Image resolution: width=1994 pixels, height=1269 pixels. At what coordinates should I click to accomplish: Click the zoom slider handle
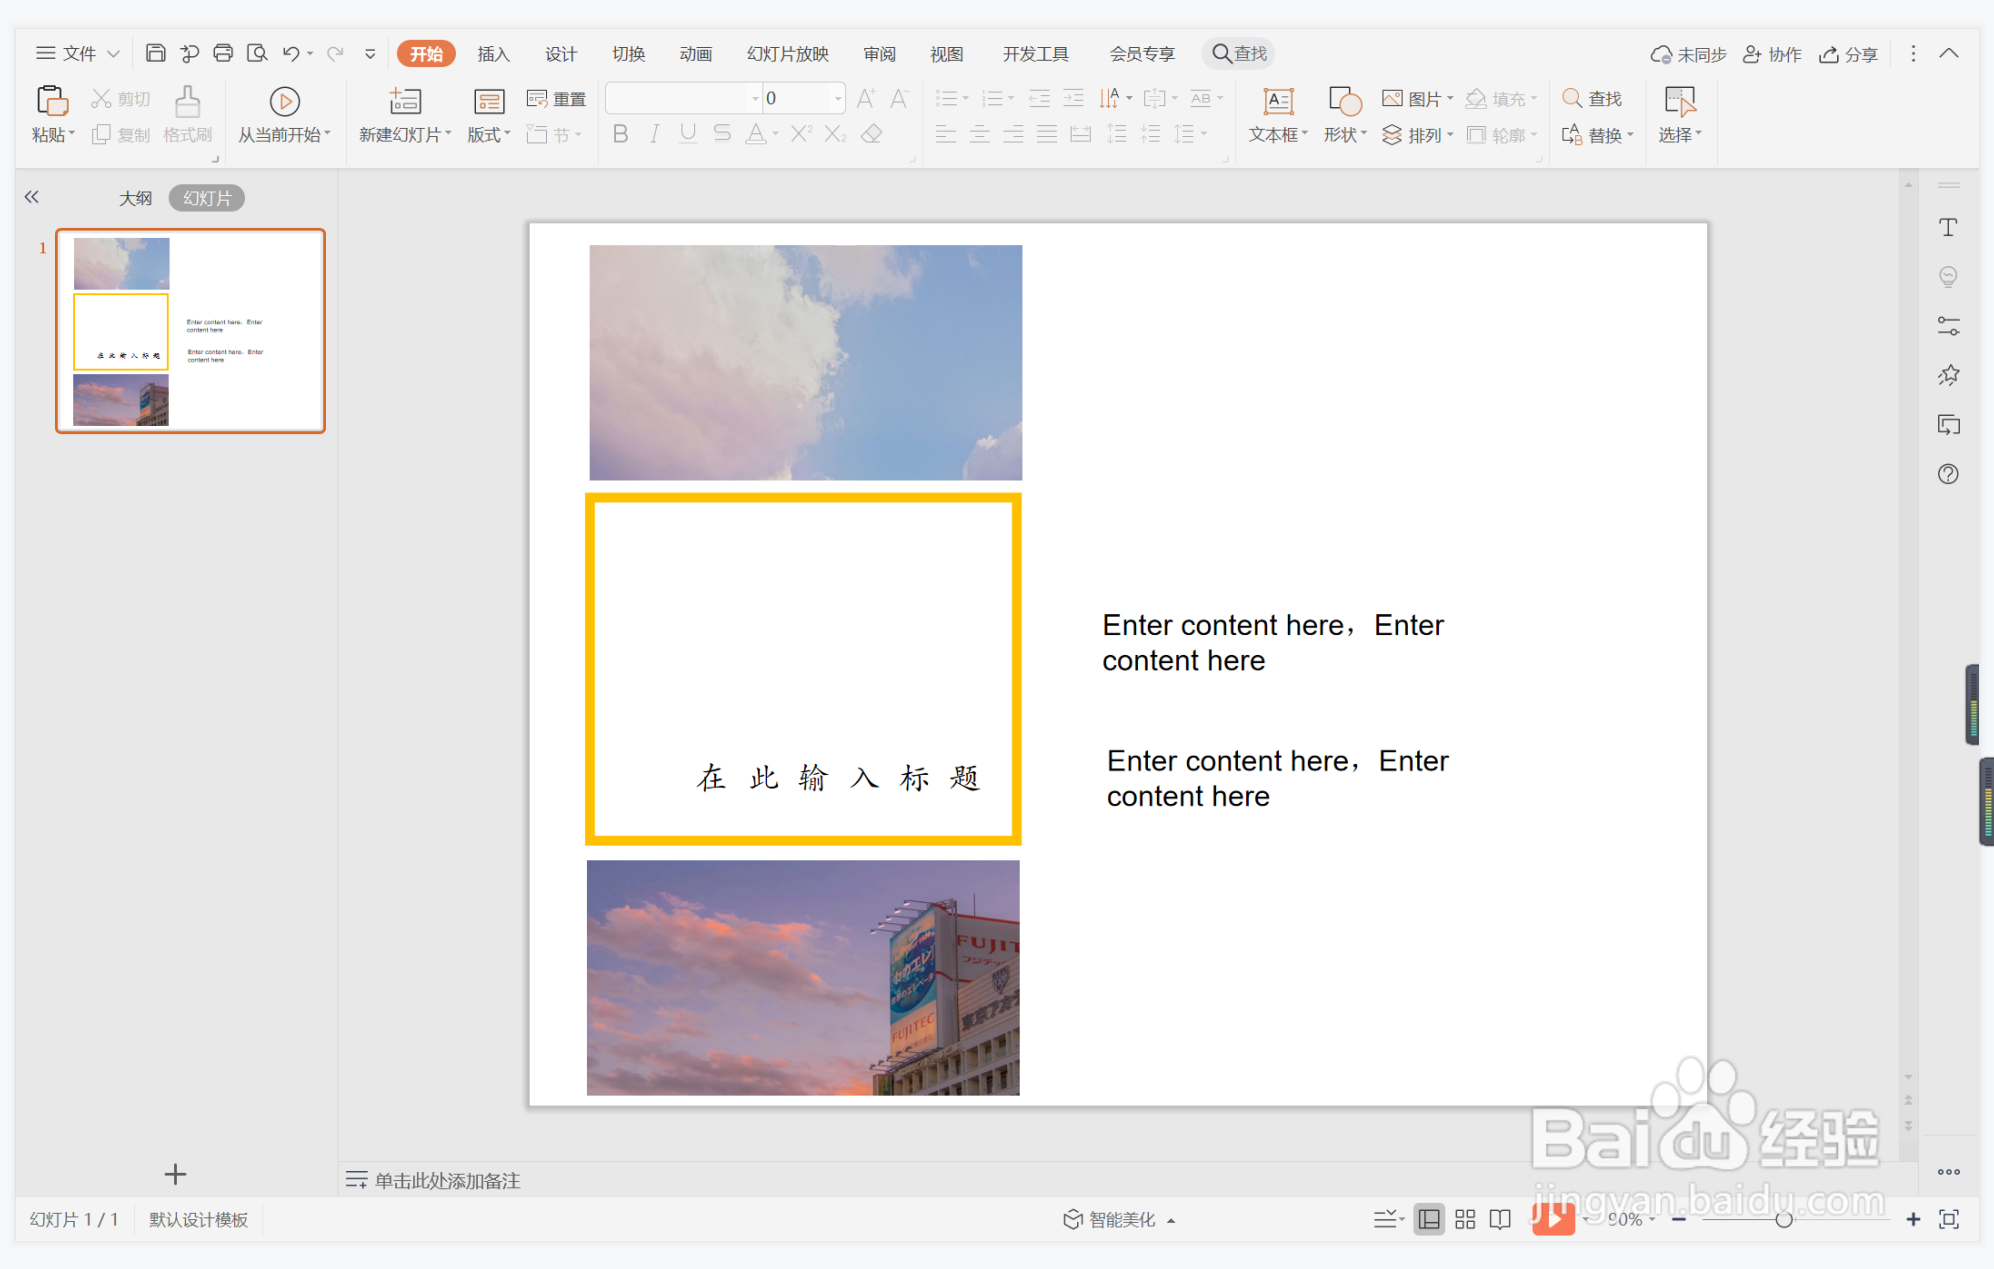pos(1783,1219)
